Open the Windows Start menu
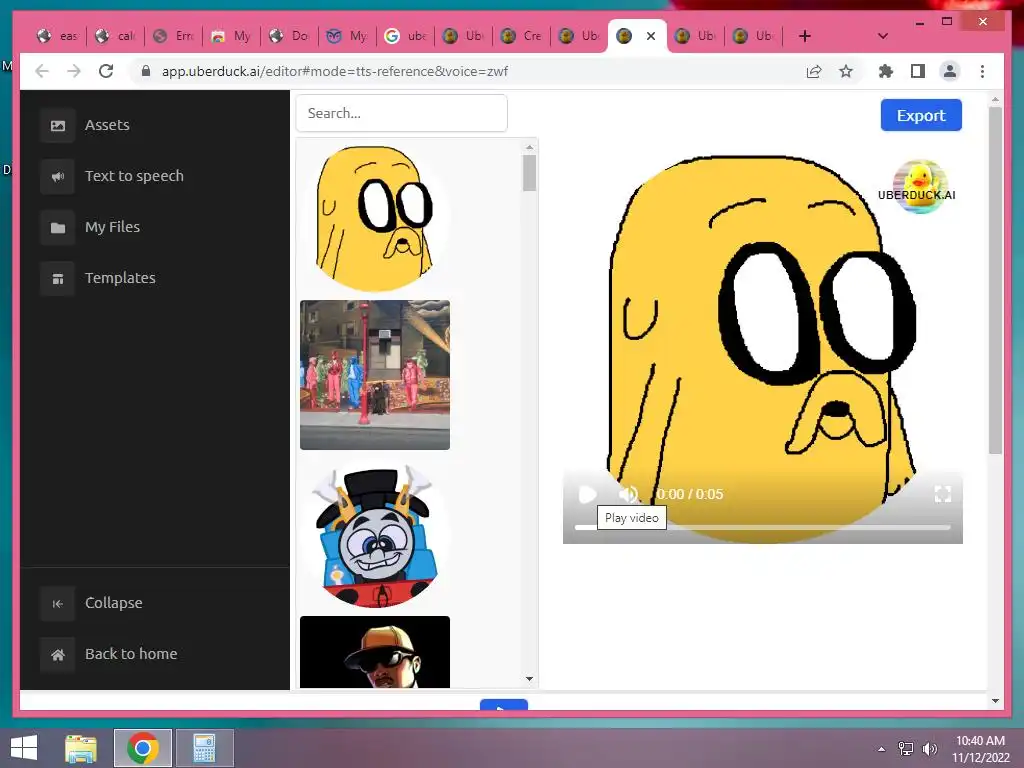The height and width of the screenshot is (768, 1024). [x=24, y=748]
